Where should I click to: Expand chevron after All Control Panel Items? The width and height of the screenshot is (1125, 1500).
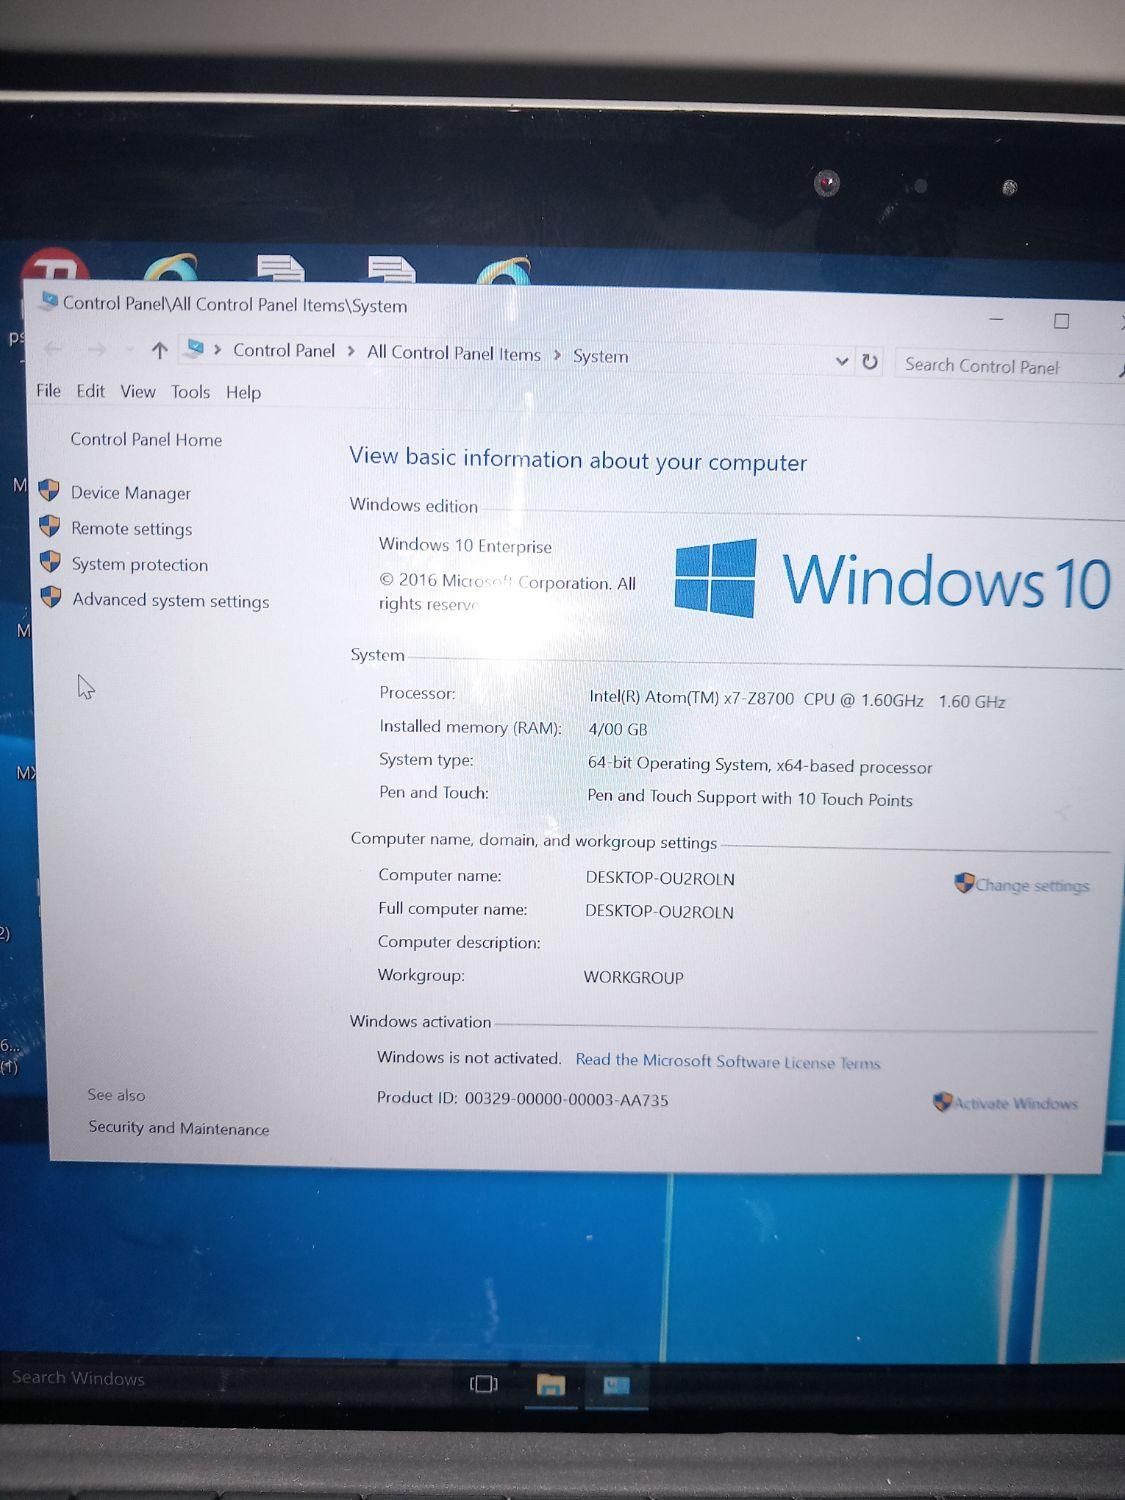coord(557,355)
